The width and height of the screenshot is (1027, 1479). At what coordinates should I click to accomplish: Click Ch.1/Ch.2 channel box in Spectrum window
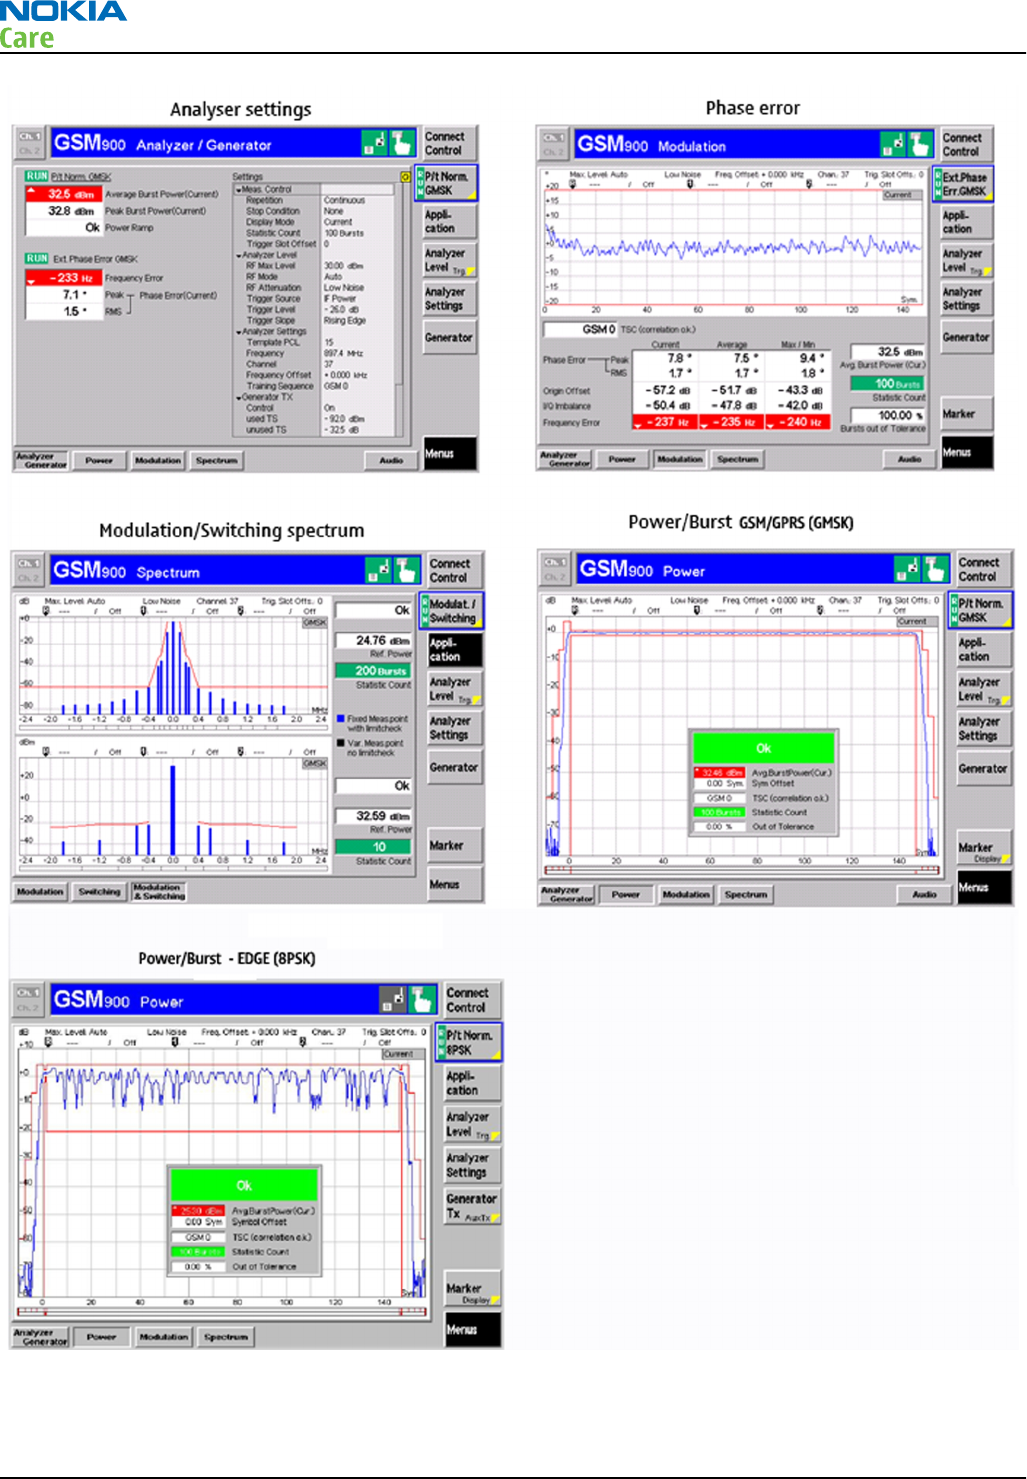29,570
